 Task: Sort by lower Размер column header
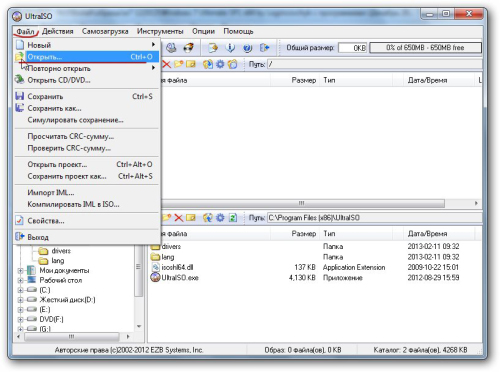(294, 234)
